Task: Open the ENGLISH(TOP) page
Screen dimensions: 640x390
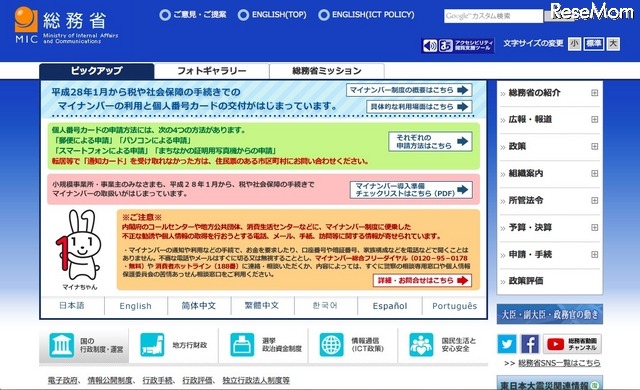Action: (x=272, y=15)
